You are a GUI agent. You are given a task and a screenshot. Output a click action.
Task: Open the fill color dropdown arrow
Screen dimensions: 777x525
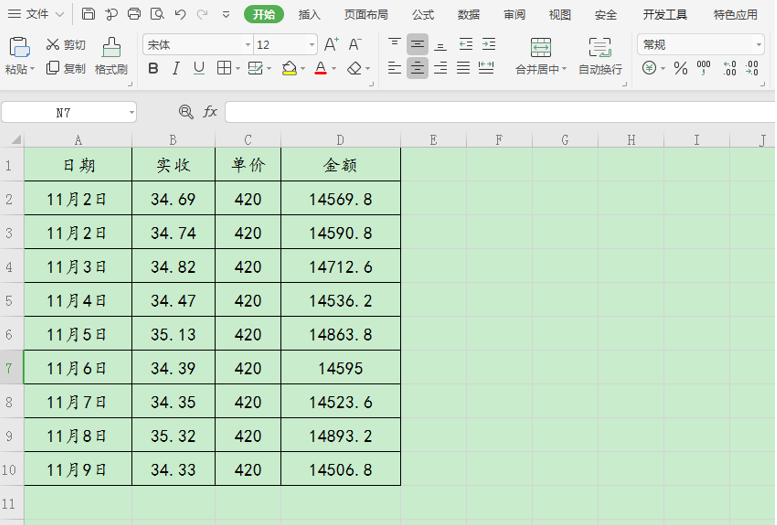pyautogui.click(x=303, y=68)
